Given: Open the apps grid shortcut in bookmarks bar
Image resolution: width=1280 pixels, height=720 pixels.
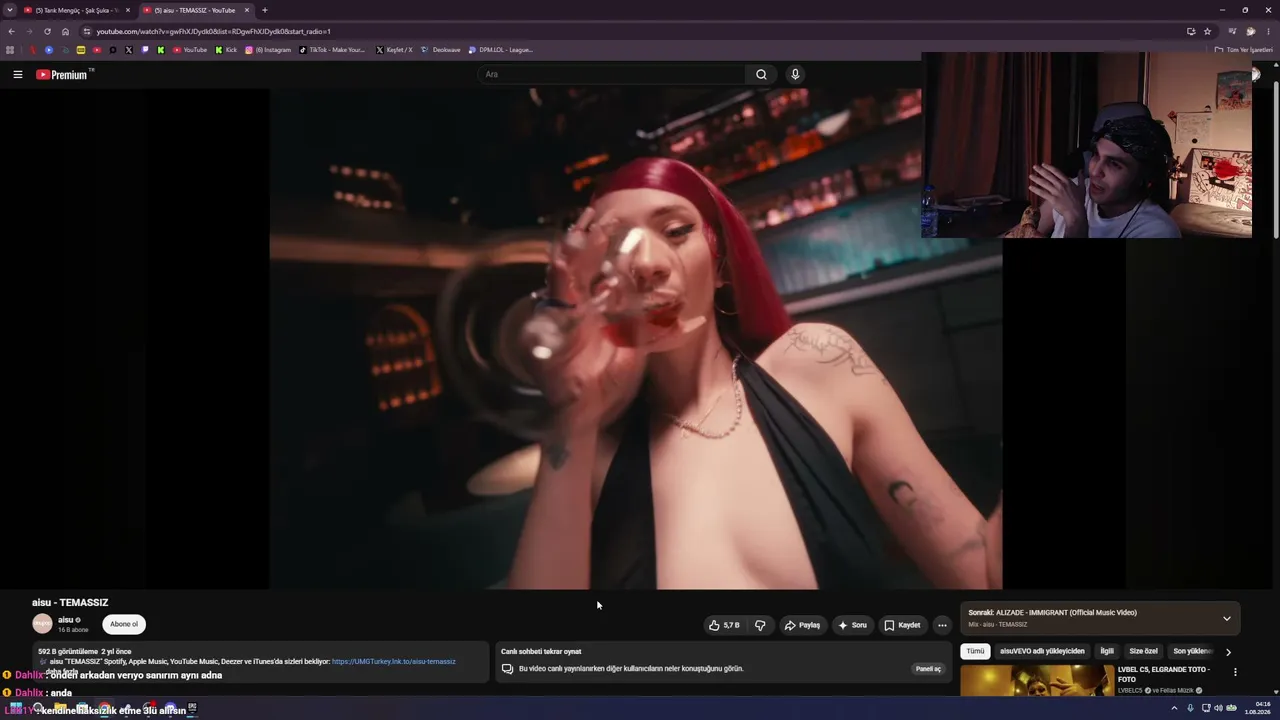Looking at the screenshot, I should 11,49.
